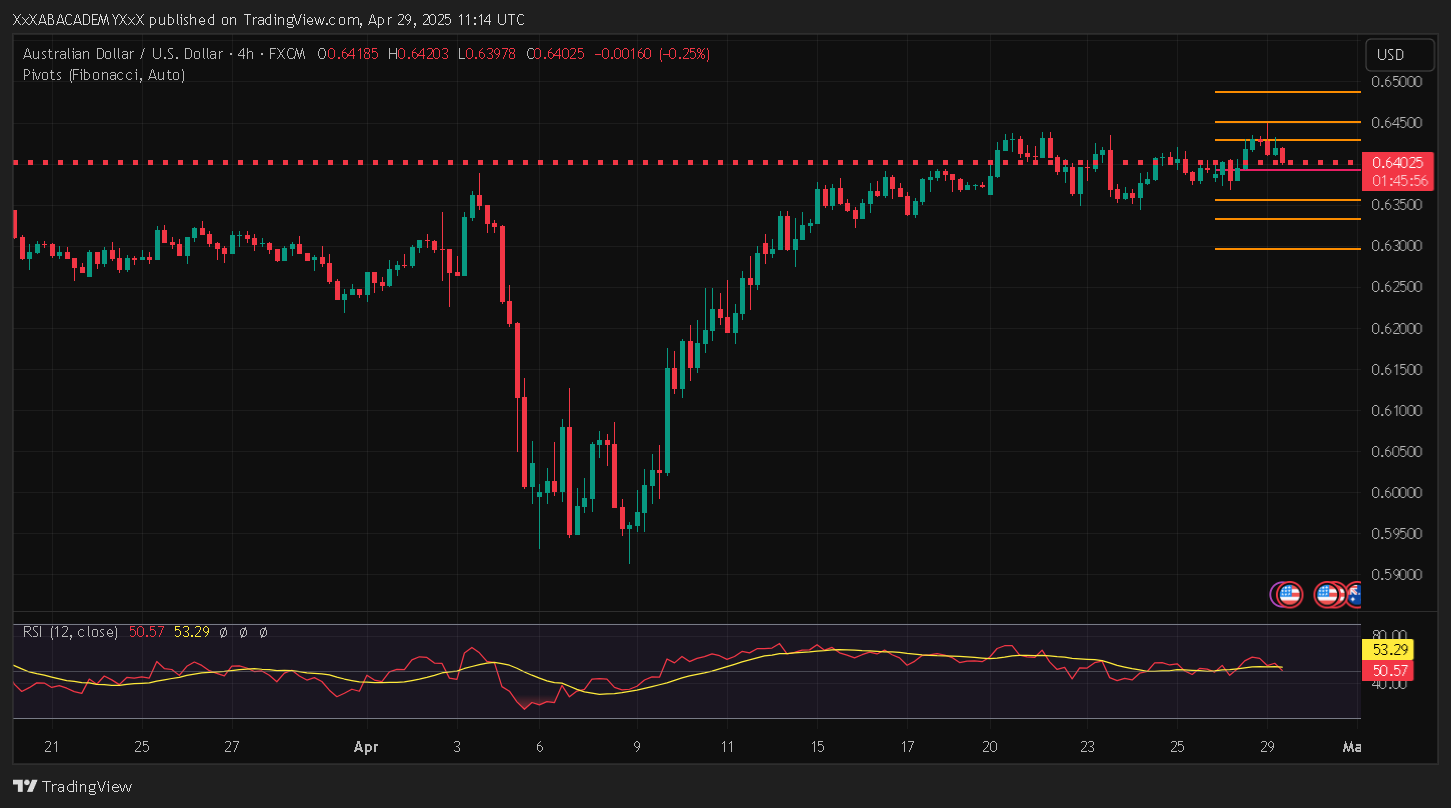The image size is (1451, 808).
Task: Click the XxXABACADEMYXxX publisher name
Action: pos(71,20)
